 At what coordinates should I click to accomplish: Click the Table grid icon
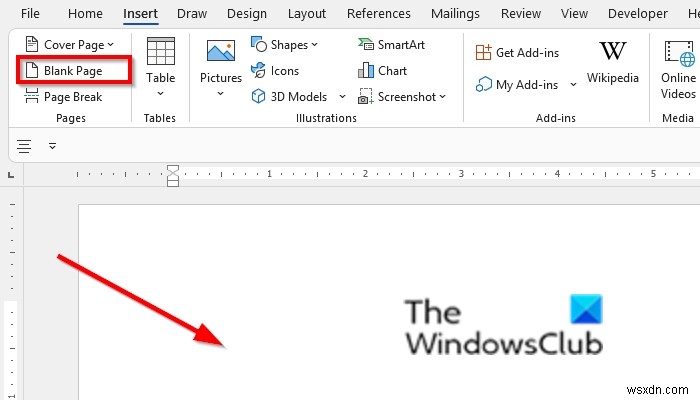coord(161,51)
